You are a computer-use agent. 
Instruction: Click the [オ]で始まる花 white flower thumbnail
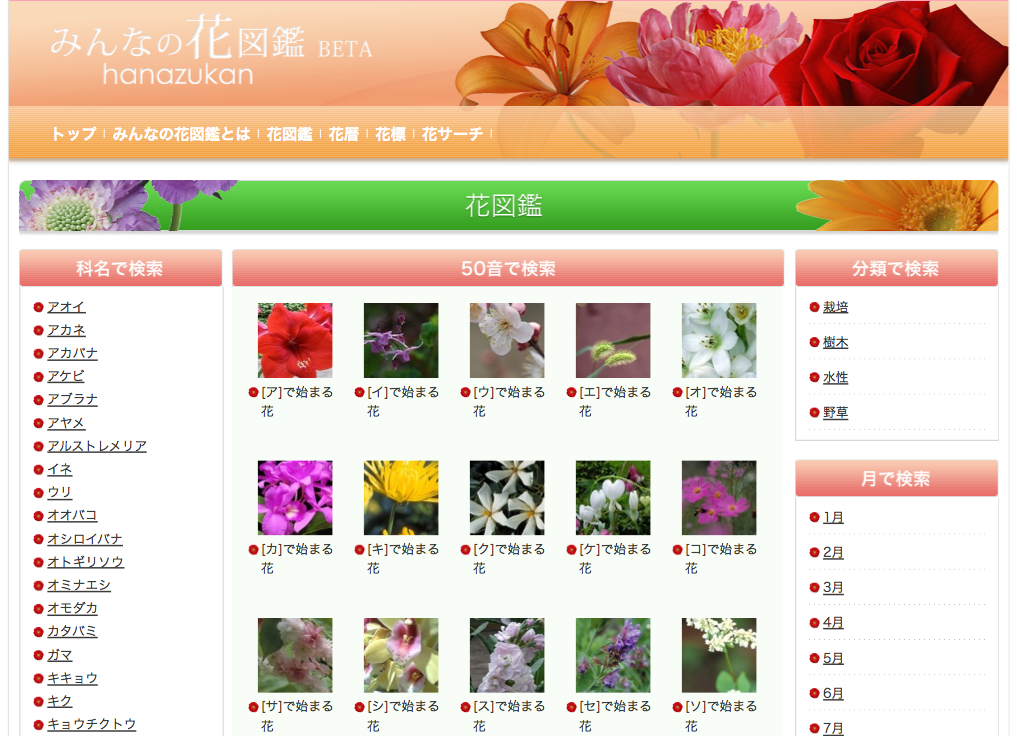(718, 340)
